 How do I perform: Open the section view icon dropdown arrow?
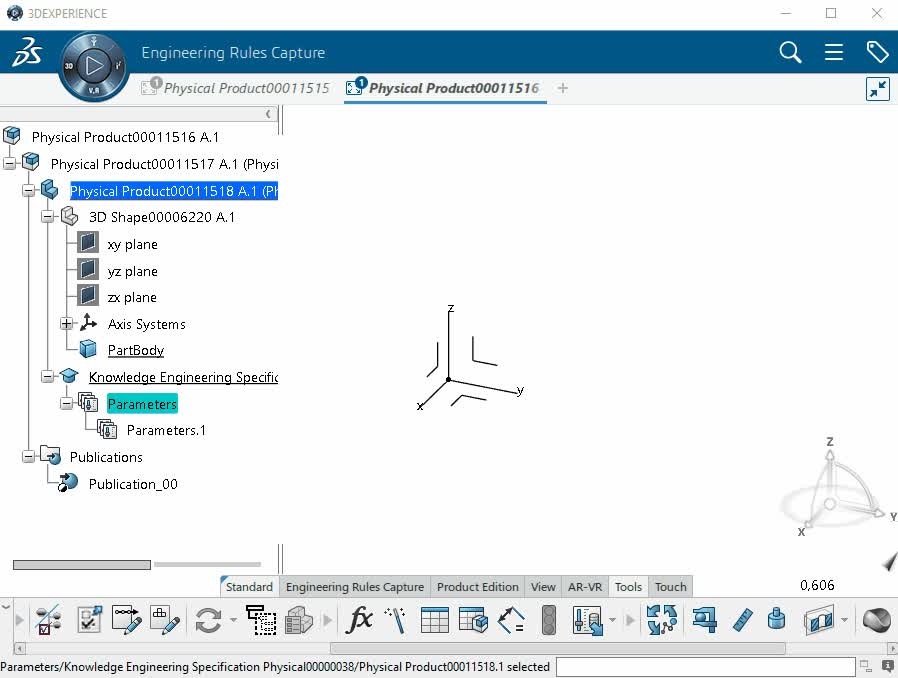(x=844, y=620)
